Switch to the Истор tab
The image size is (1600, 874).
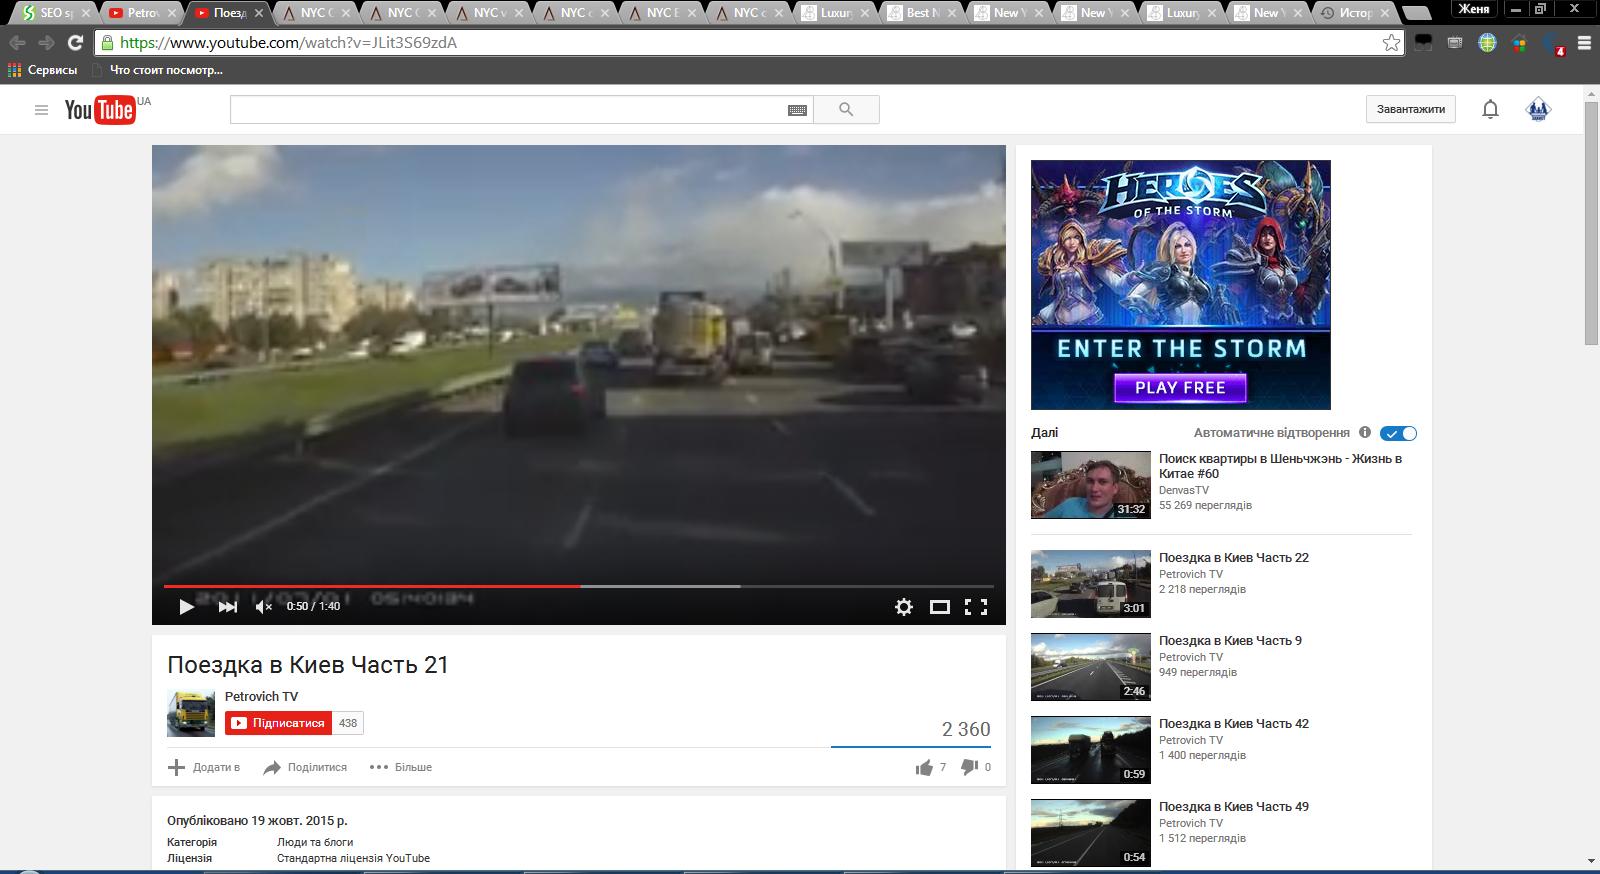point(1355,13)
